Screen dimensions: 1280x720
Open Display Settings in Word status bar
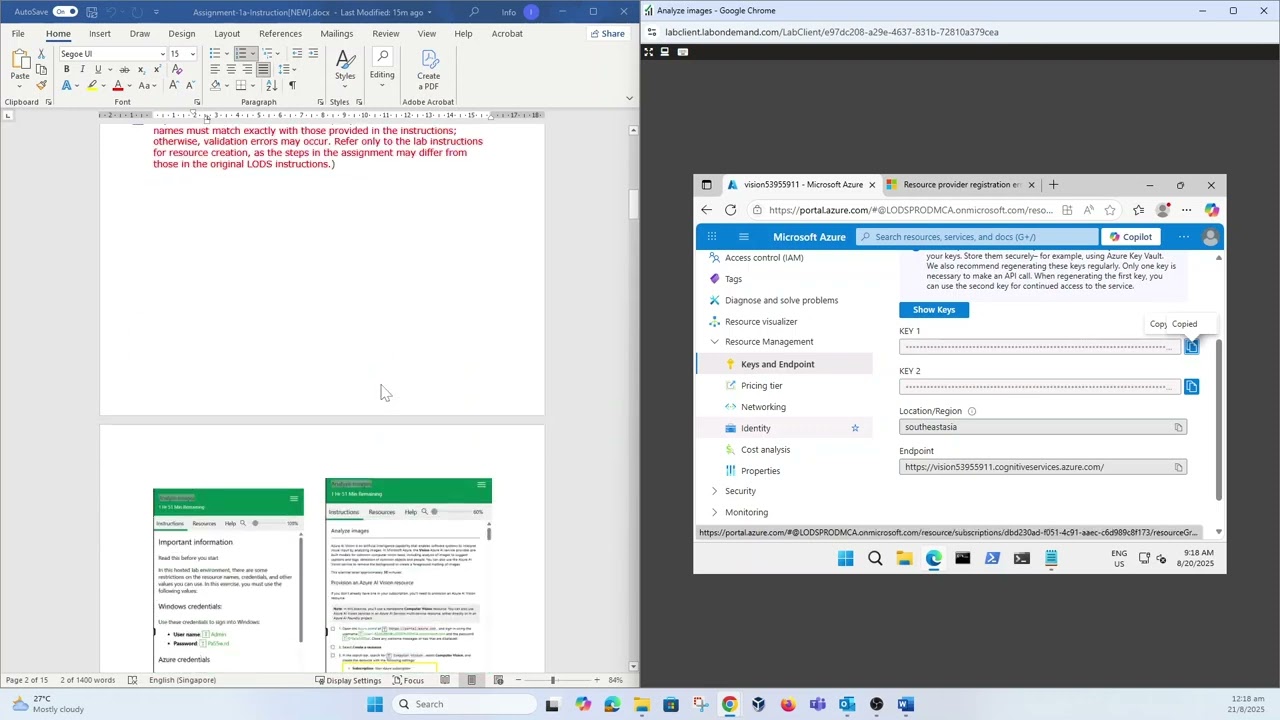click(x=347, y=680)
